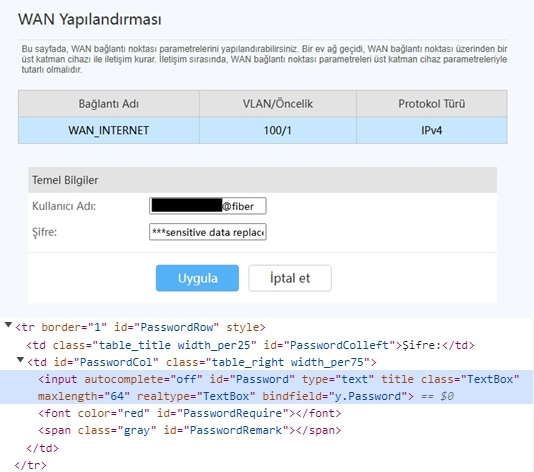Collapse the PasswordCol td element
This screenshot has width=534, height=472.
pos(20,360)
